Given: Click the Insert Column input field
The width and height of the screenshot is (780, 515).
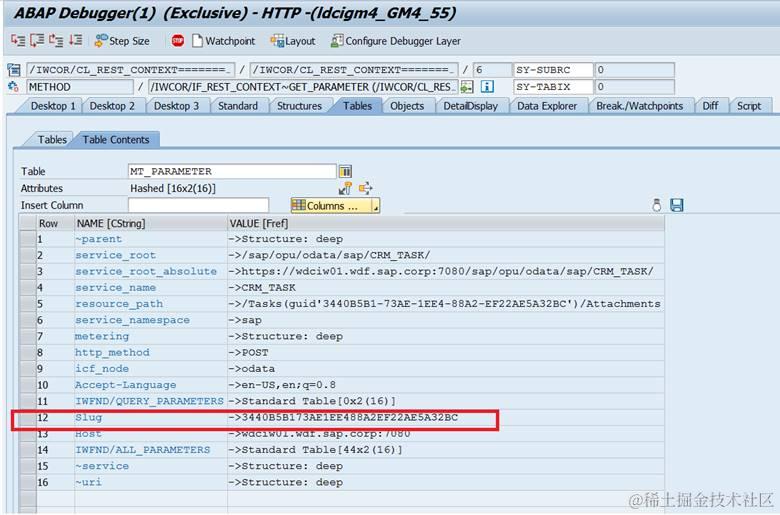Looking at the screenshot, I should click(x=198, y=205).
